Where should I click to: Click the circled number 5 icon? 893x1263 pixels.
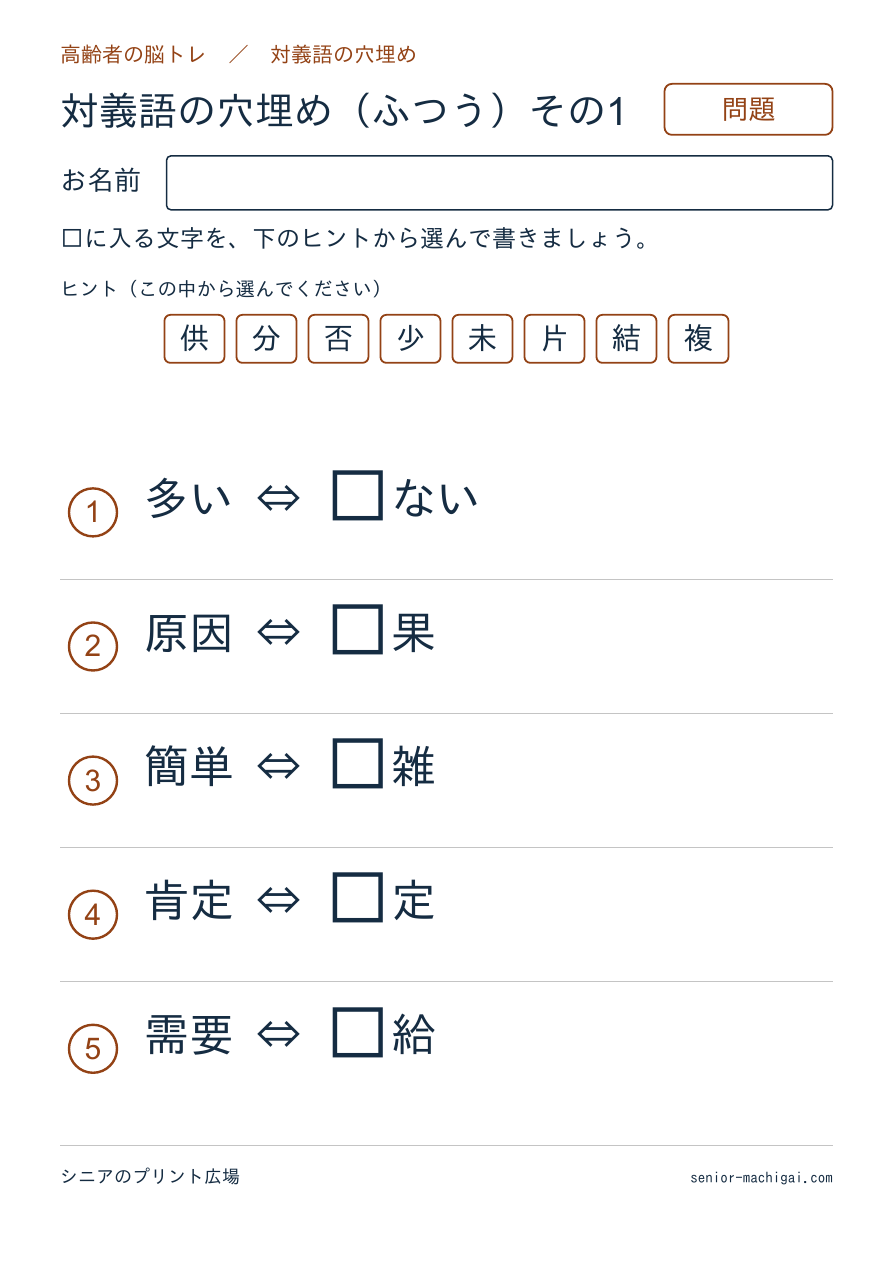point(93,1048)
